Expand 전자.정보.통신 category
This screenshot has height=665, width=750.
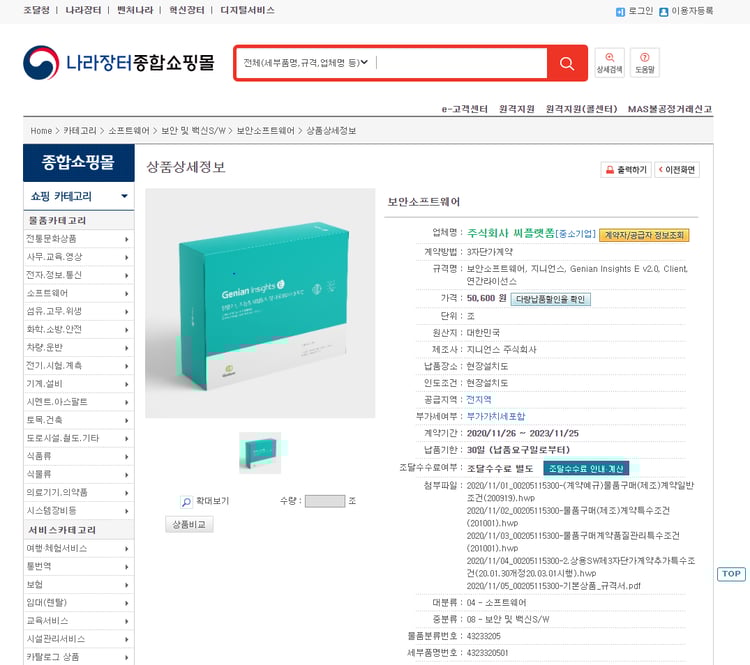(x=78, y=275)
